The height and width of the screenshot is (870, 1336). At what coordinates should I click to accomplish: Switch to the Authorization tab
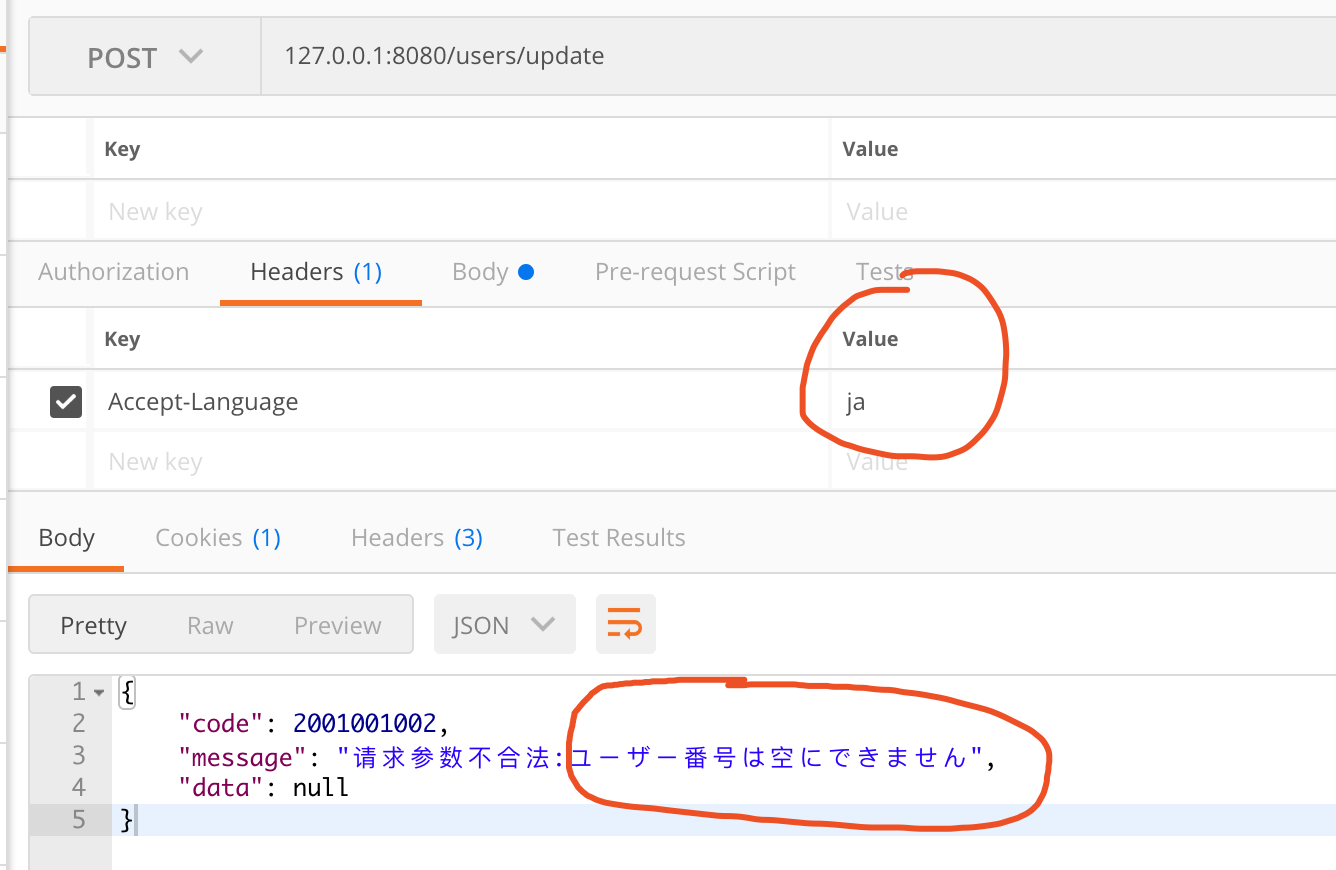[x=113, y=272]
